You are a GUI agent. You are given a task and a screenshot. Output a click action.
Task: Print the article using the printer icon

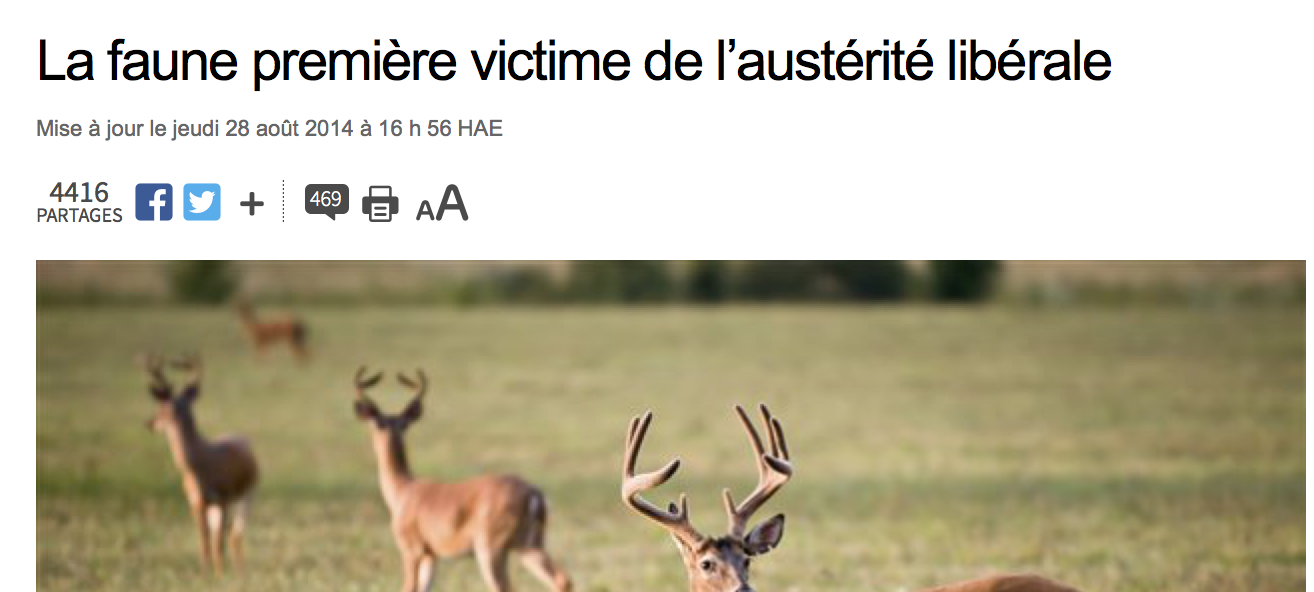[x=380, y=204]
